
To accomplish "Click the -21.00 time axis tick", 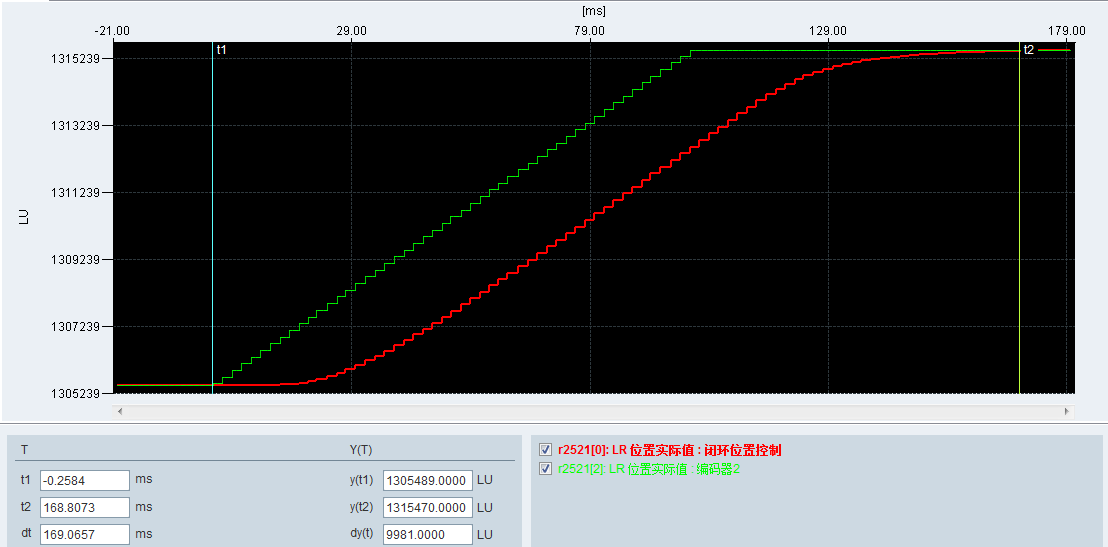I will [112, 30].
